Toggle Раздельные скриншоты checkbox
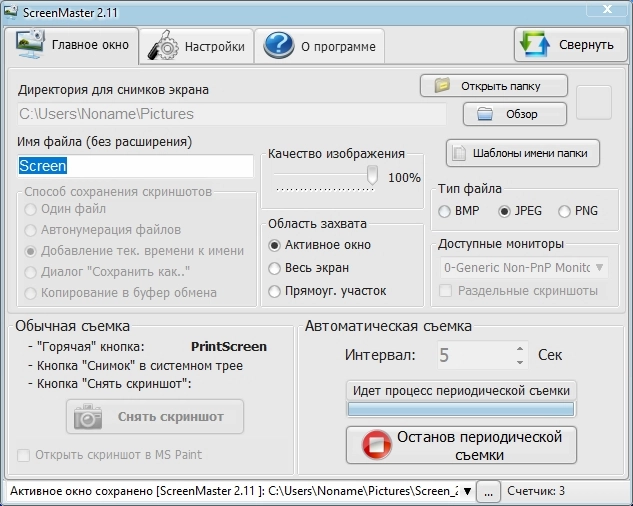 tap(518, 291)
